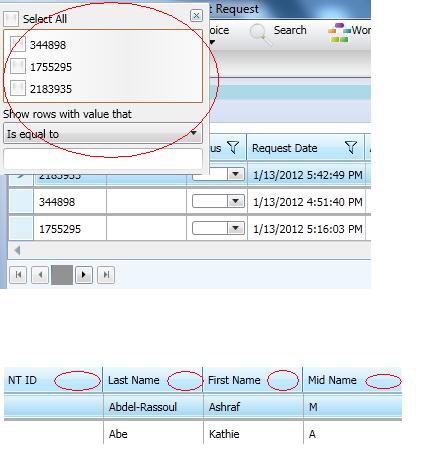Sort by Request Date column header
Image resolution: width=422 pixels, height=455 pixels.
[285, 148]
